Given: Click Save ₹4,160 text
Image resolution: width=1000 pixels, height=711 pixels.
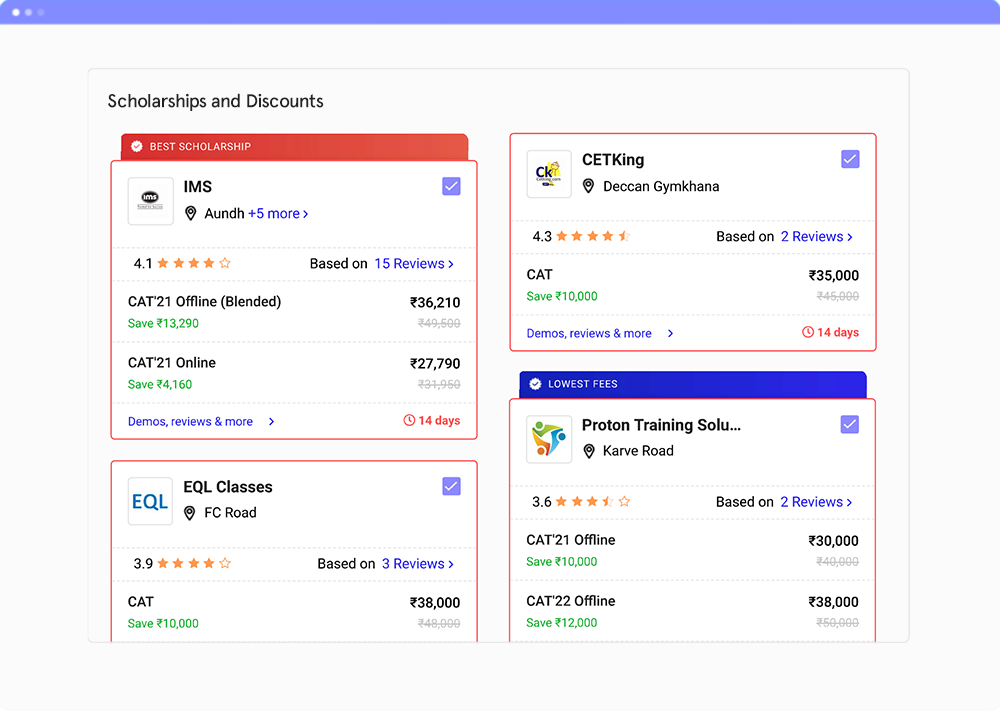Looking at the screenshot, I should [x=160, y=385].
